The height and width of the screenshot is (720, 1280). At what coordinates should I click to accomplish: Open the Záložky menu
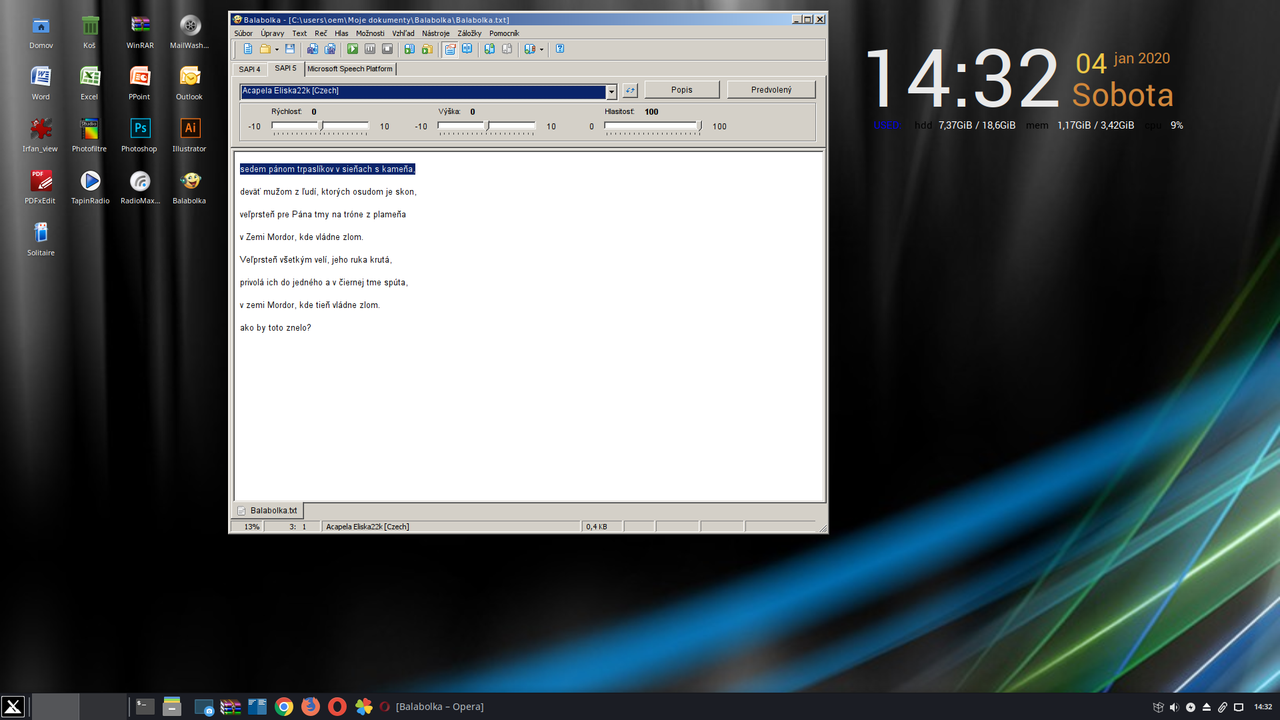tap(470, 33)
